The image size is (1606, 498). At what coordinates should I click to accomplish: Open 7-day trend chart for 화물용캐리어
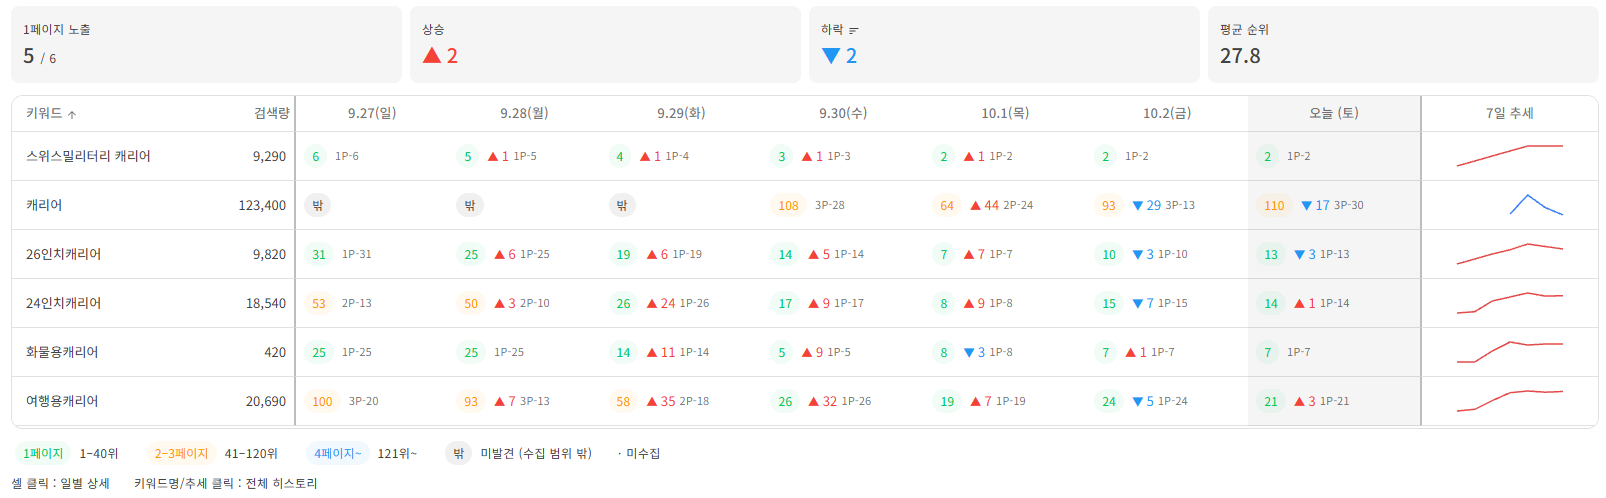(1509, 351)
